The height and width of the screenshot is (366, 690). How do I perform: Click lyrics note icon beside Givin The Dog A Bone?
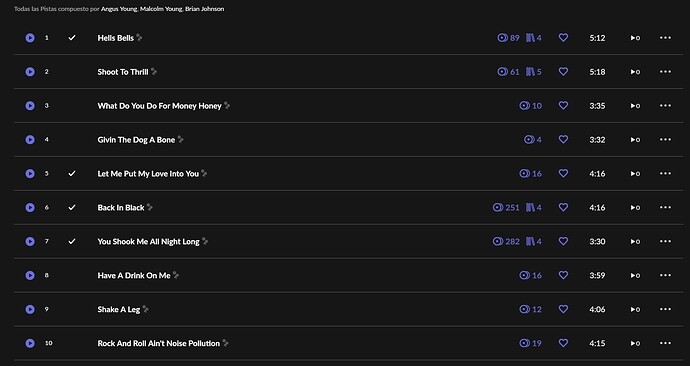[x=180, y=139]
